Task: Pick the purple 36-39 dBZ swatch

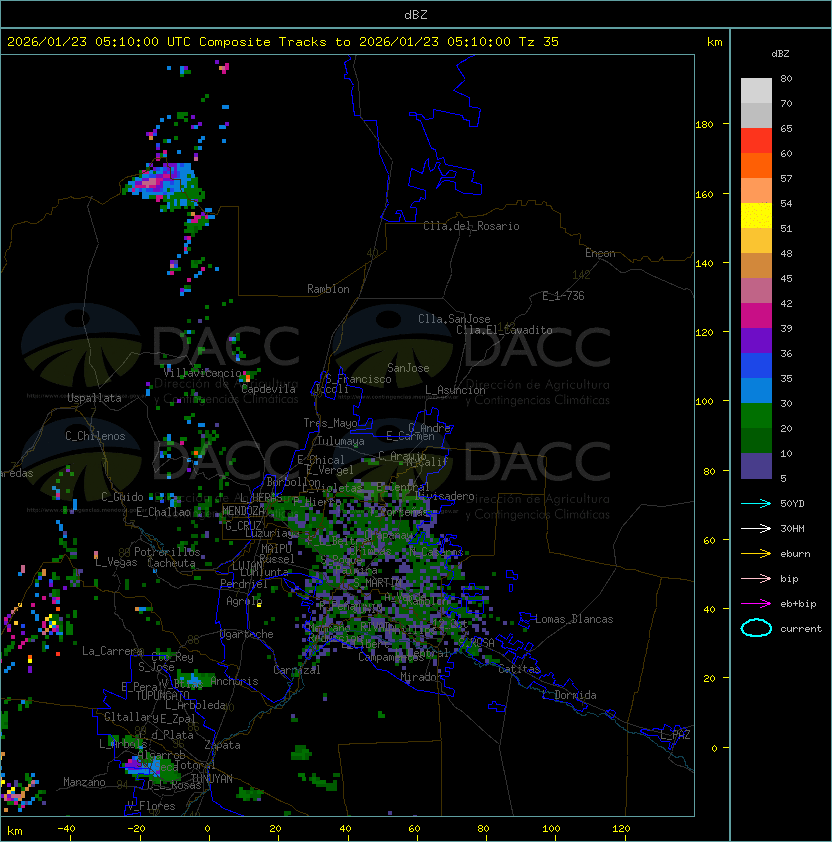Action: [756, 341]
